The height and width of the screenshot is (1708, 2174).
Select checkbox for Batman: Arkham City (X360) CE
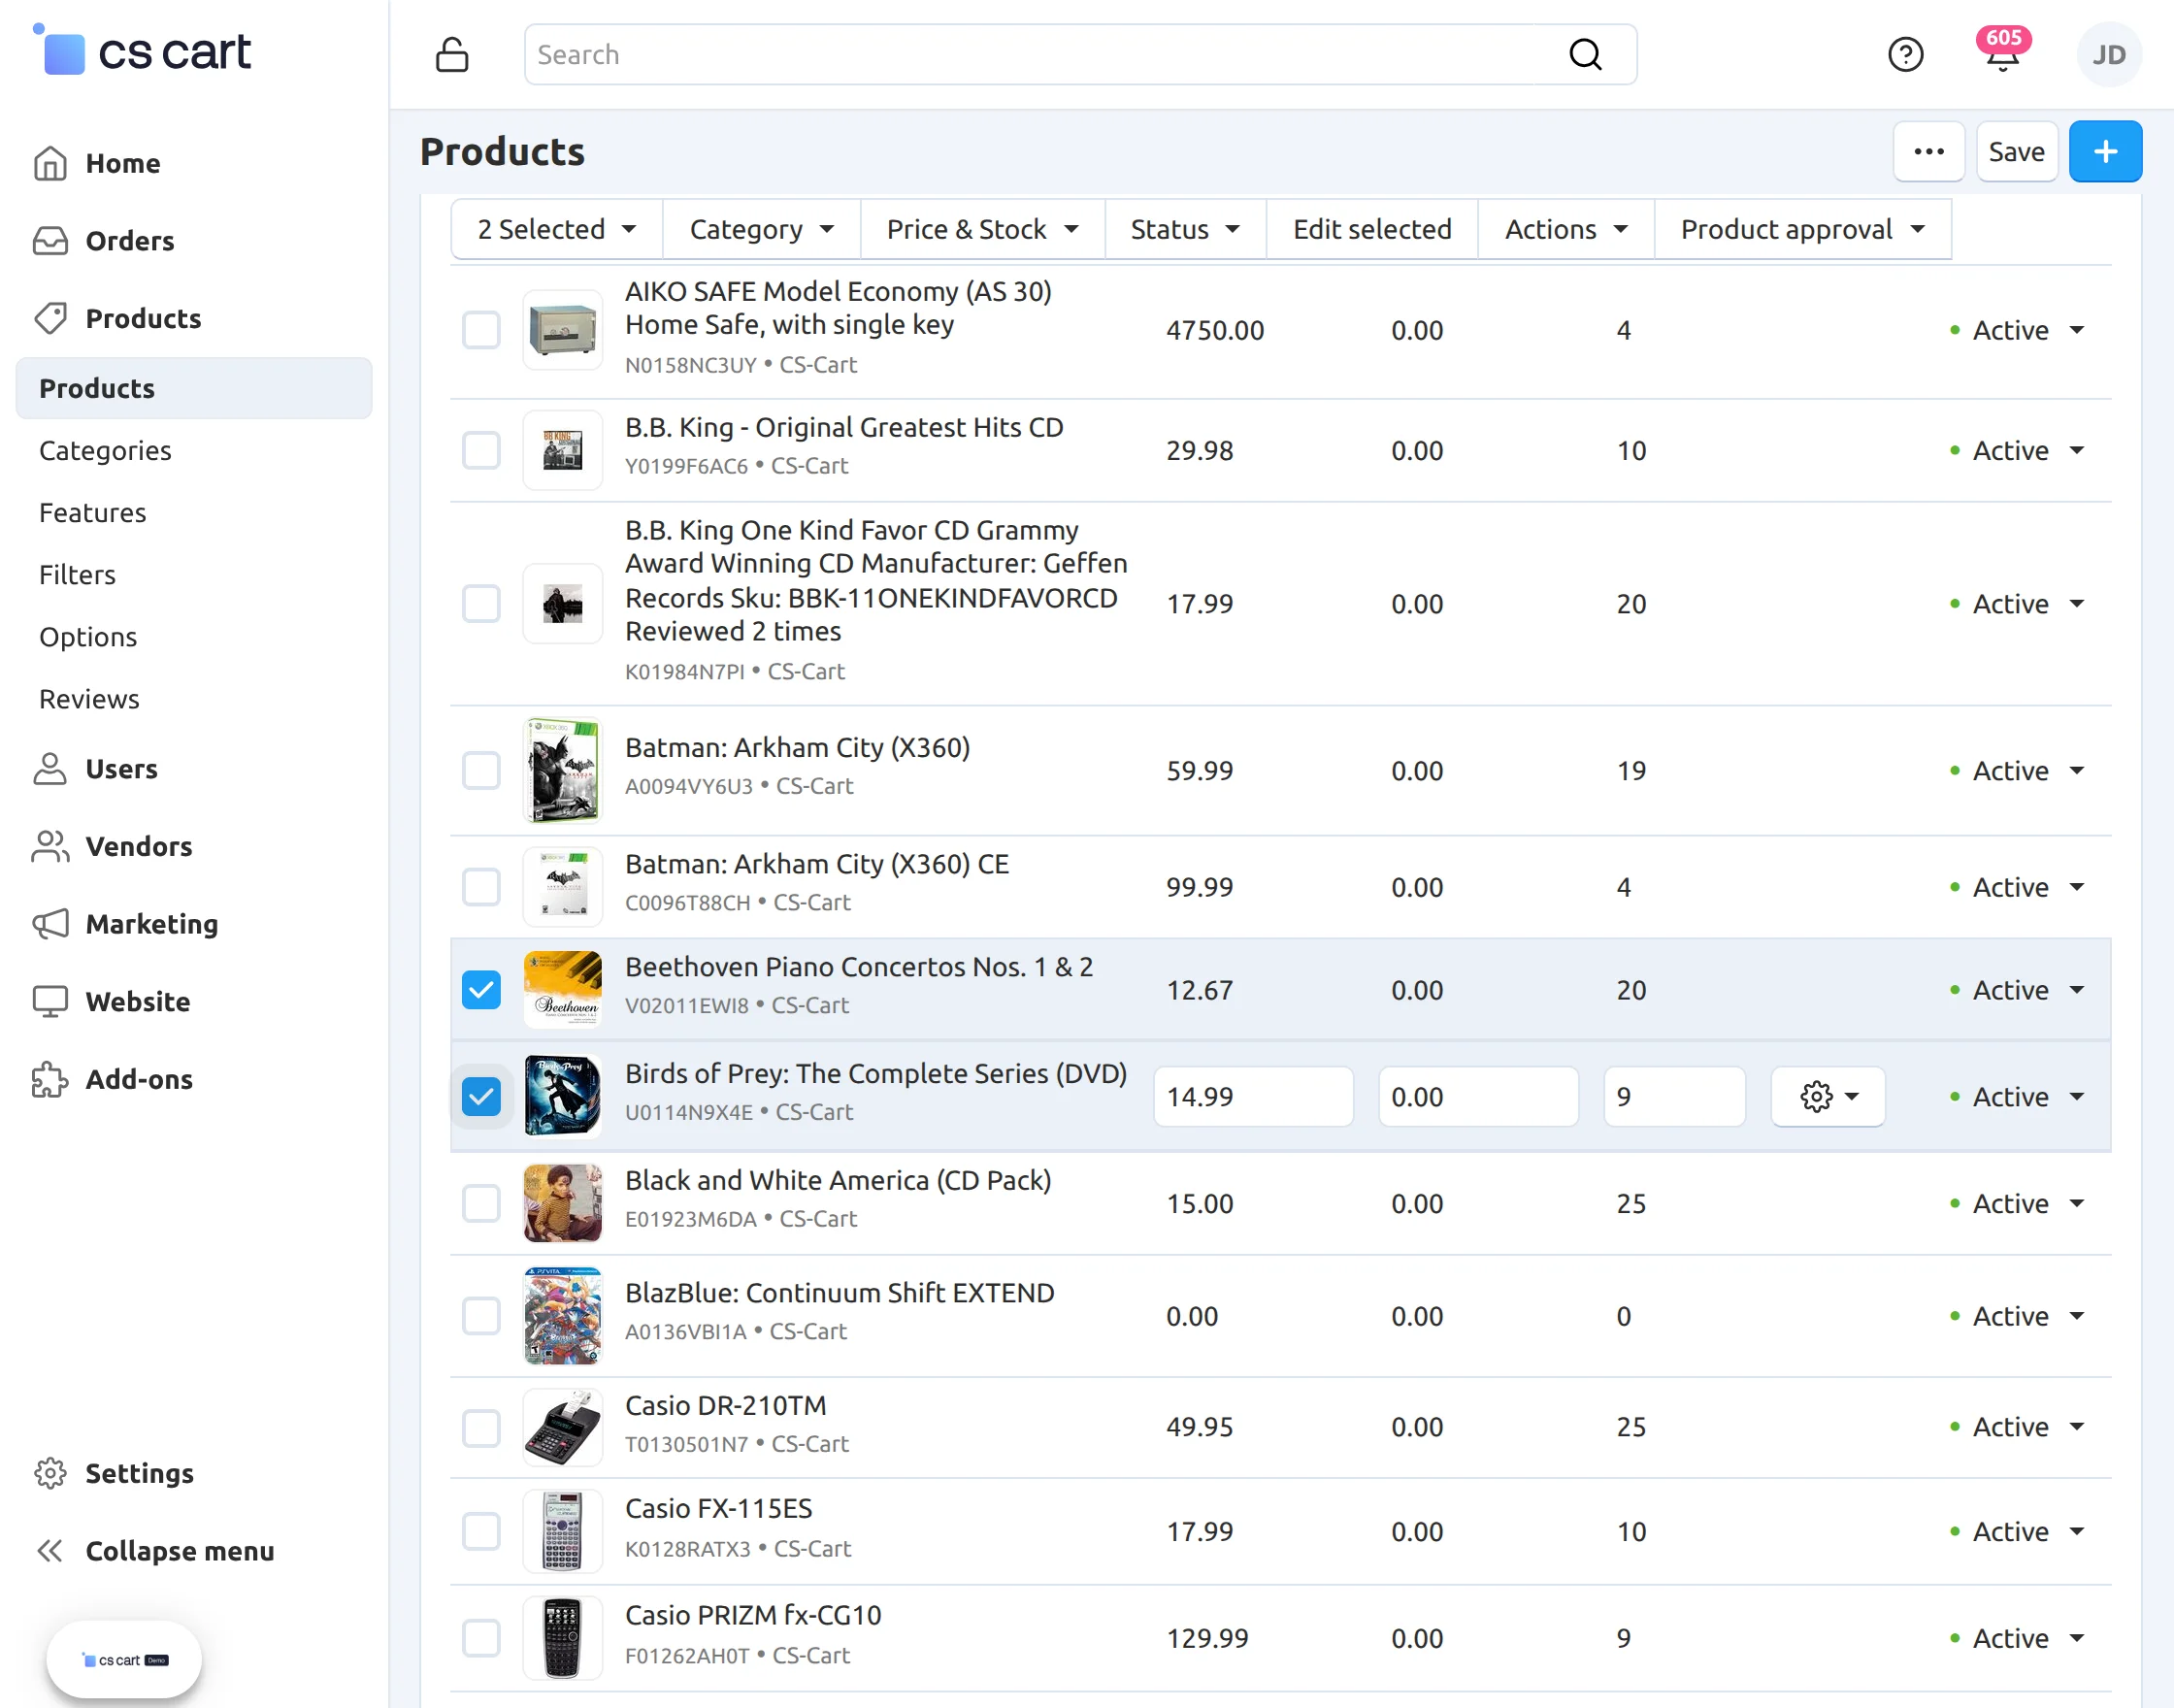(481, 887)
